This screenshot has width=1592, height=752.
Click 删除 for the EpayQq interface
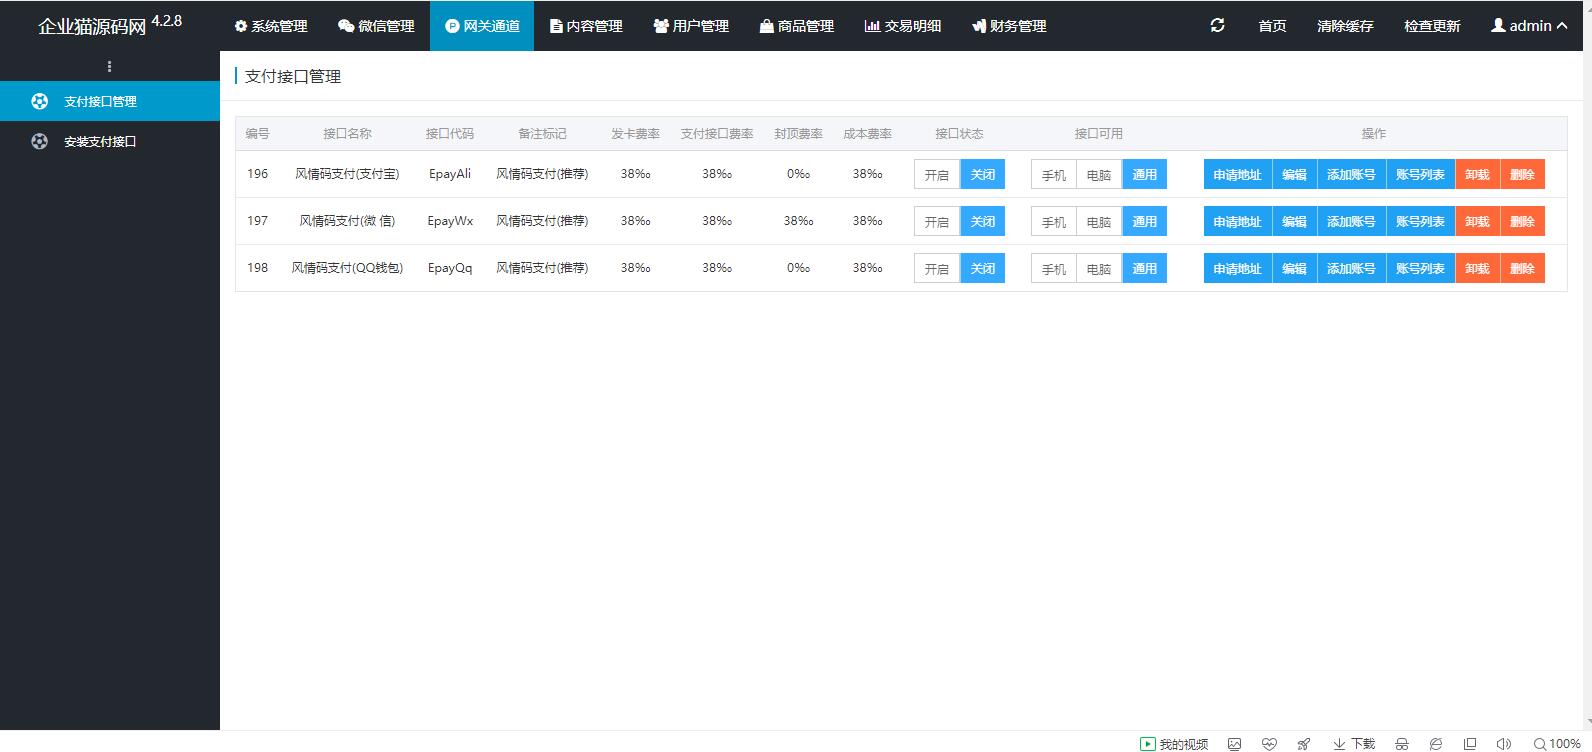tap(1522, 269)
